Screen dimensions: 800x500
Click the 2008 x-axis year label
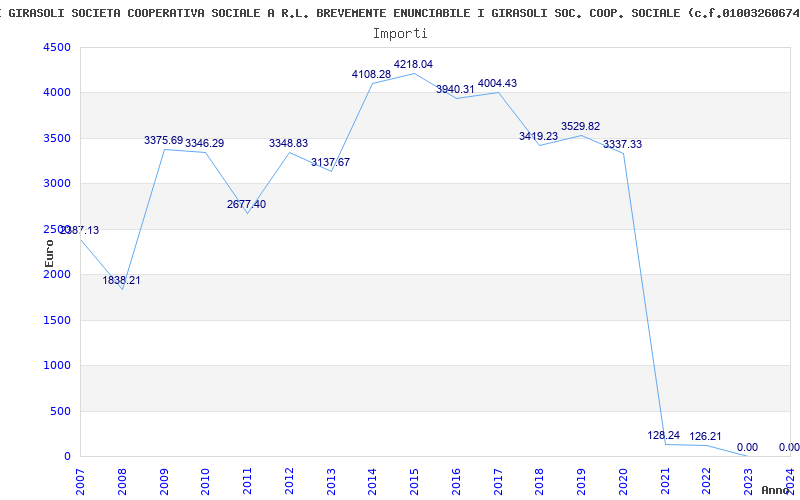pyautogui.click(x=122, y=481)
